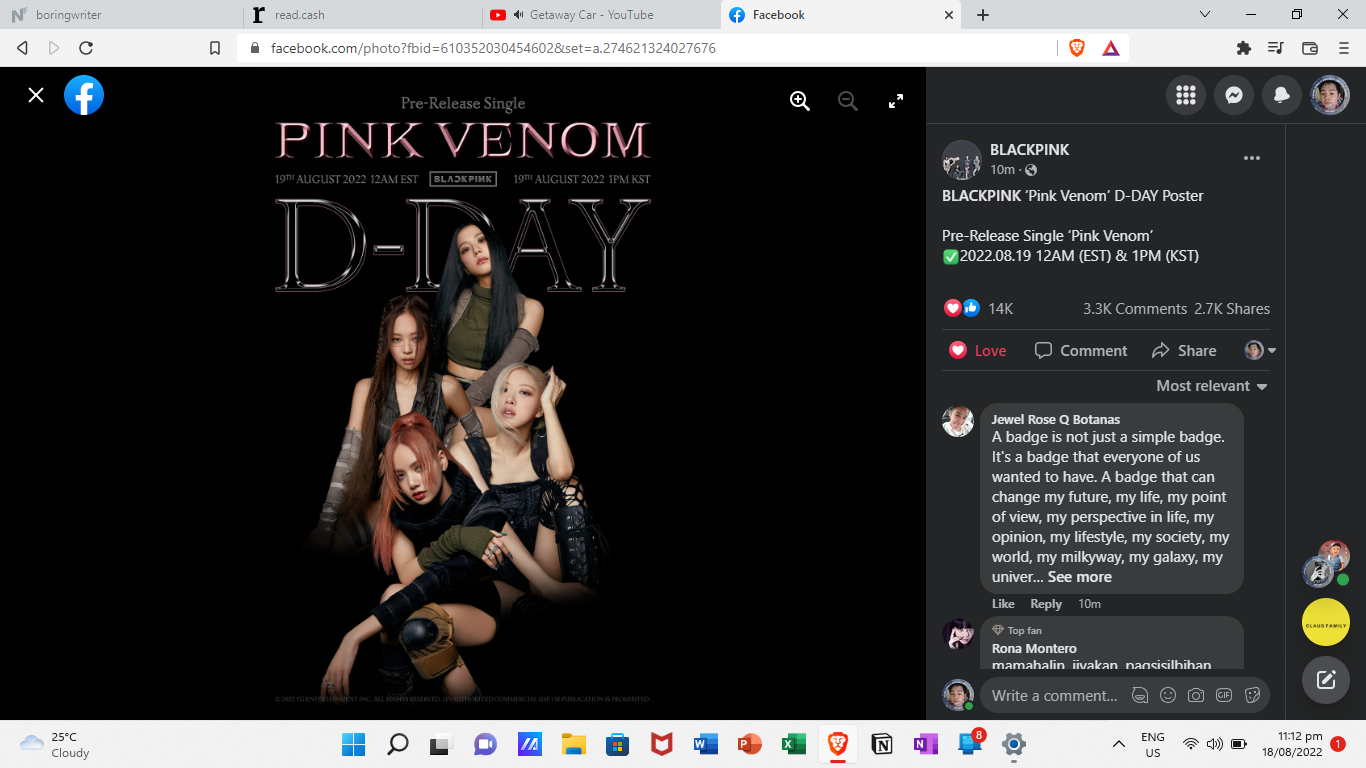This screenshot has width=1366, height=768.
Task: Open the account profile picture menu
Action: point(1330,95)
